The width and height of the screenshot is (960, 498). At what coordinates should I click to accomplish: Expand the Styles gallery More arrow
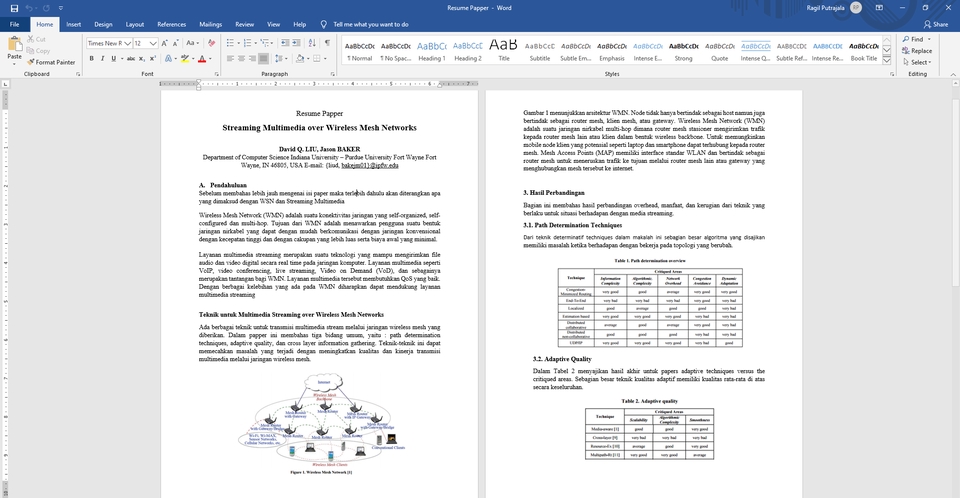(887, 60)
